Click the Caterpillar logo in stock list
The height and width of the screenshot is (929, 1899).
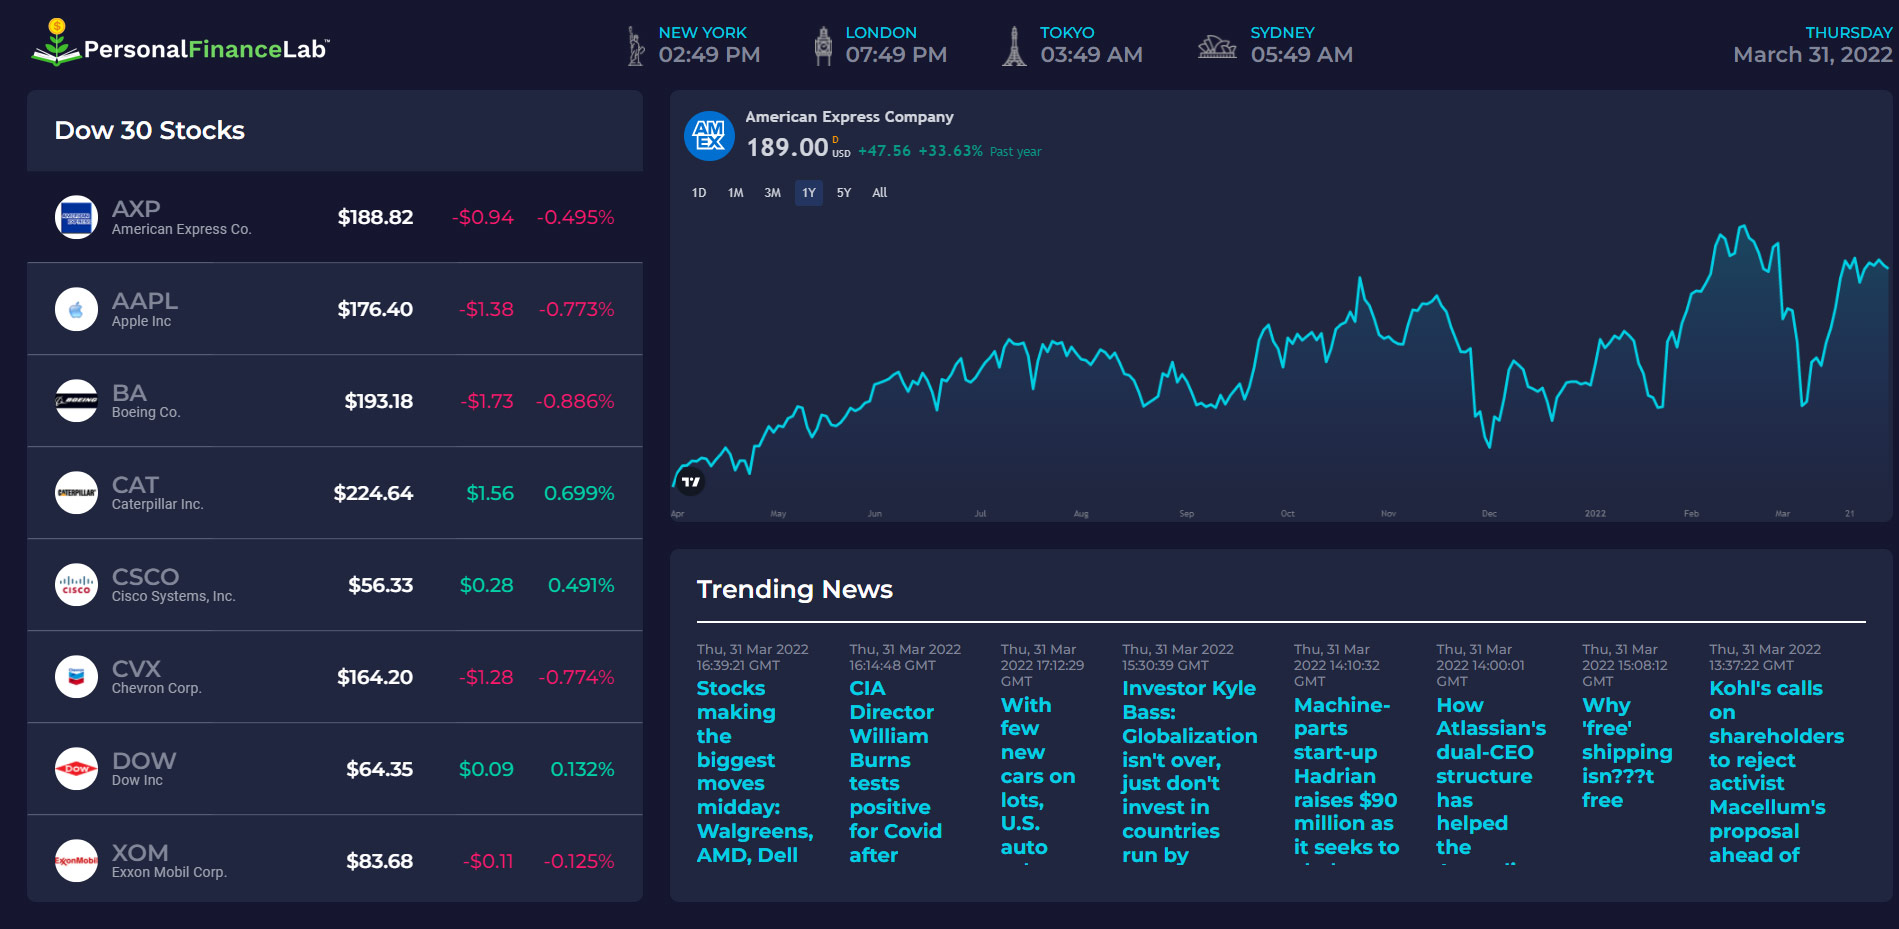tap(76, 493)
